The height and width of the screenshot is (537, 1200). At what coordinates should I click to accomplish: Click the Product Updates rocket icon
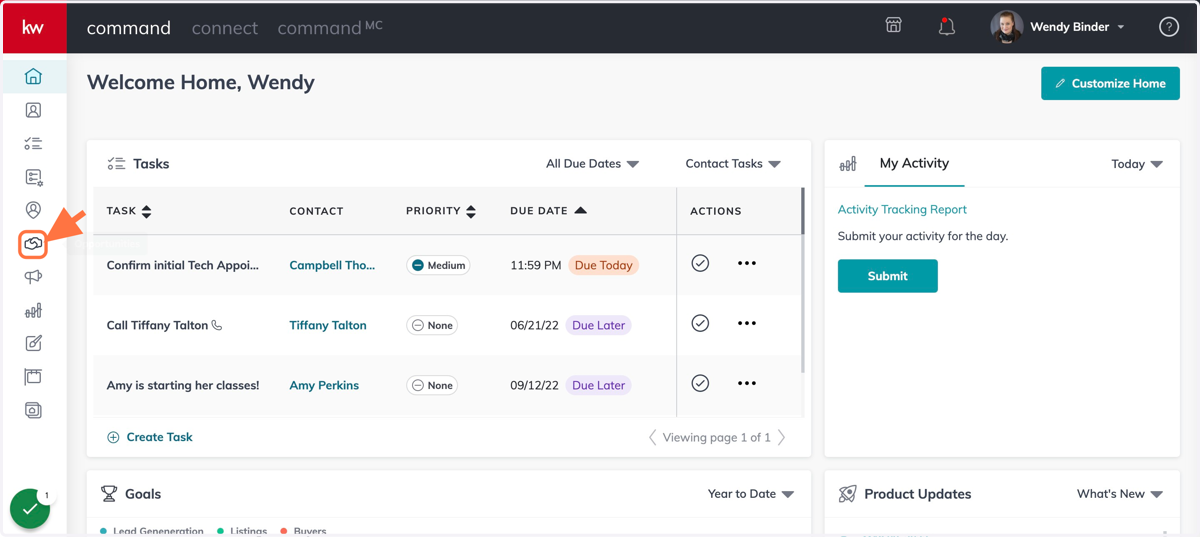pyautogui.click(x=847, y=494)
